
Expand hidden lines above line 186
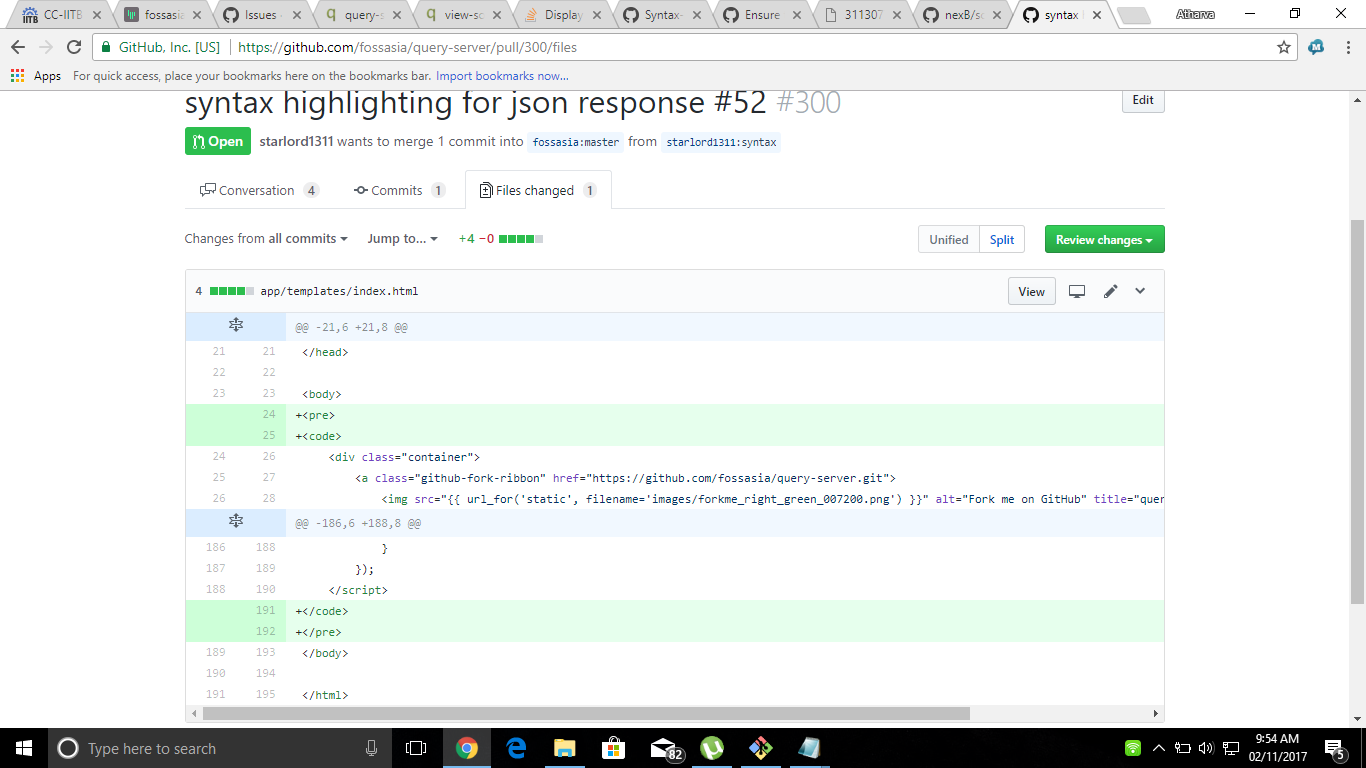click(x=236, y=522)
